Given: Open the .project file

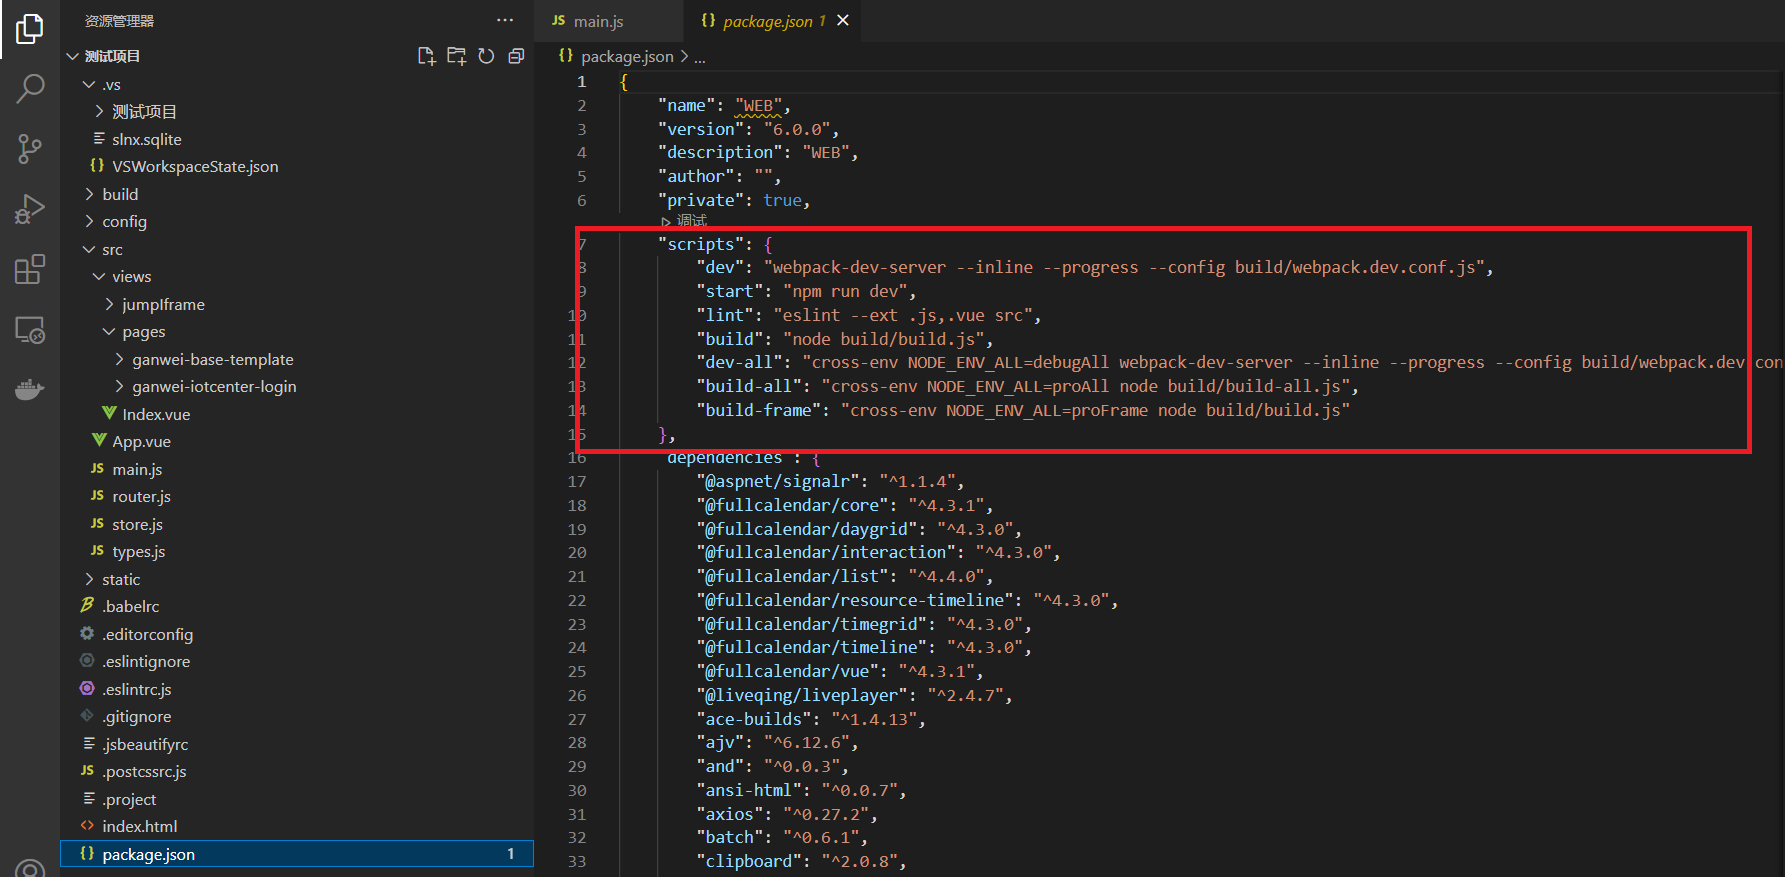Looking at the screenshot, I should [297, 799].
